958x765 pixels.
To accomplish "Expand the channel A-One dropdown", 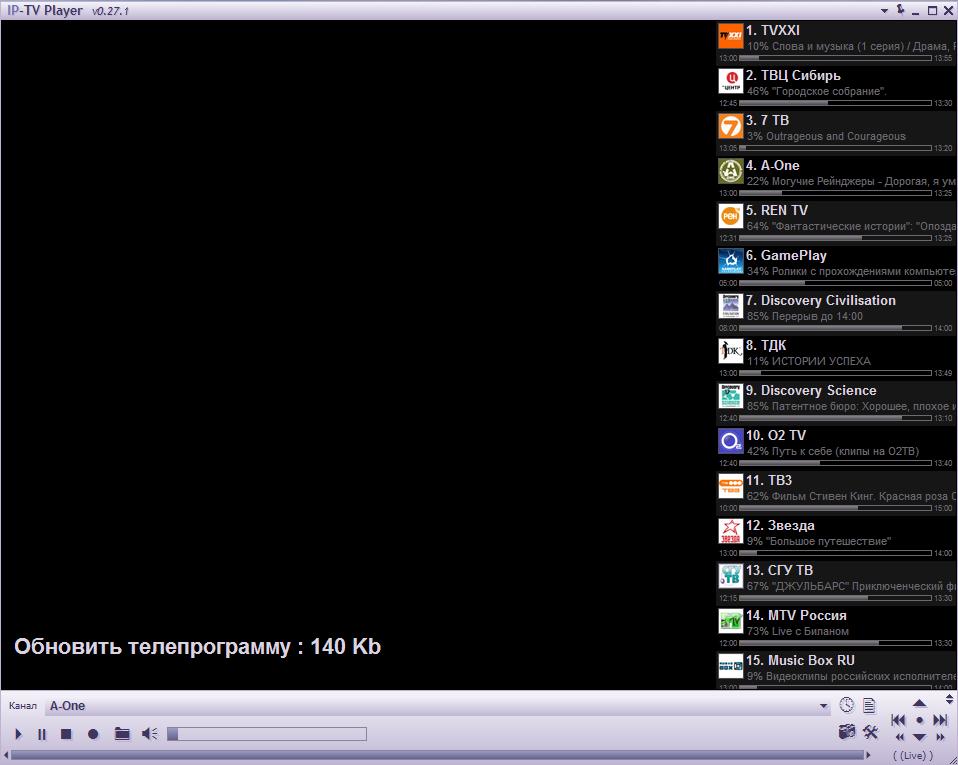I will 824,706.
